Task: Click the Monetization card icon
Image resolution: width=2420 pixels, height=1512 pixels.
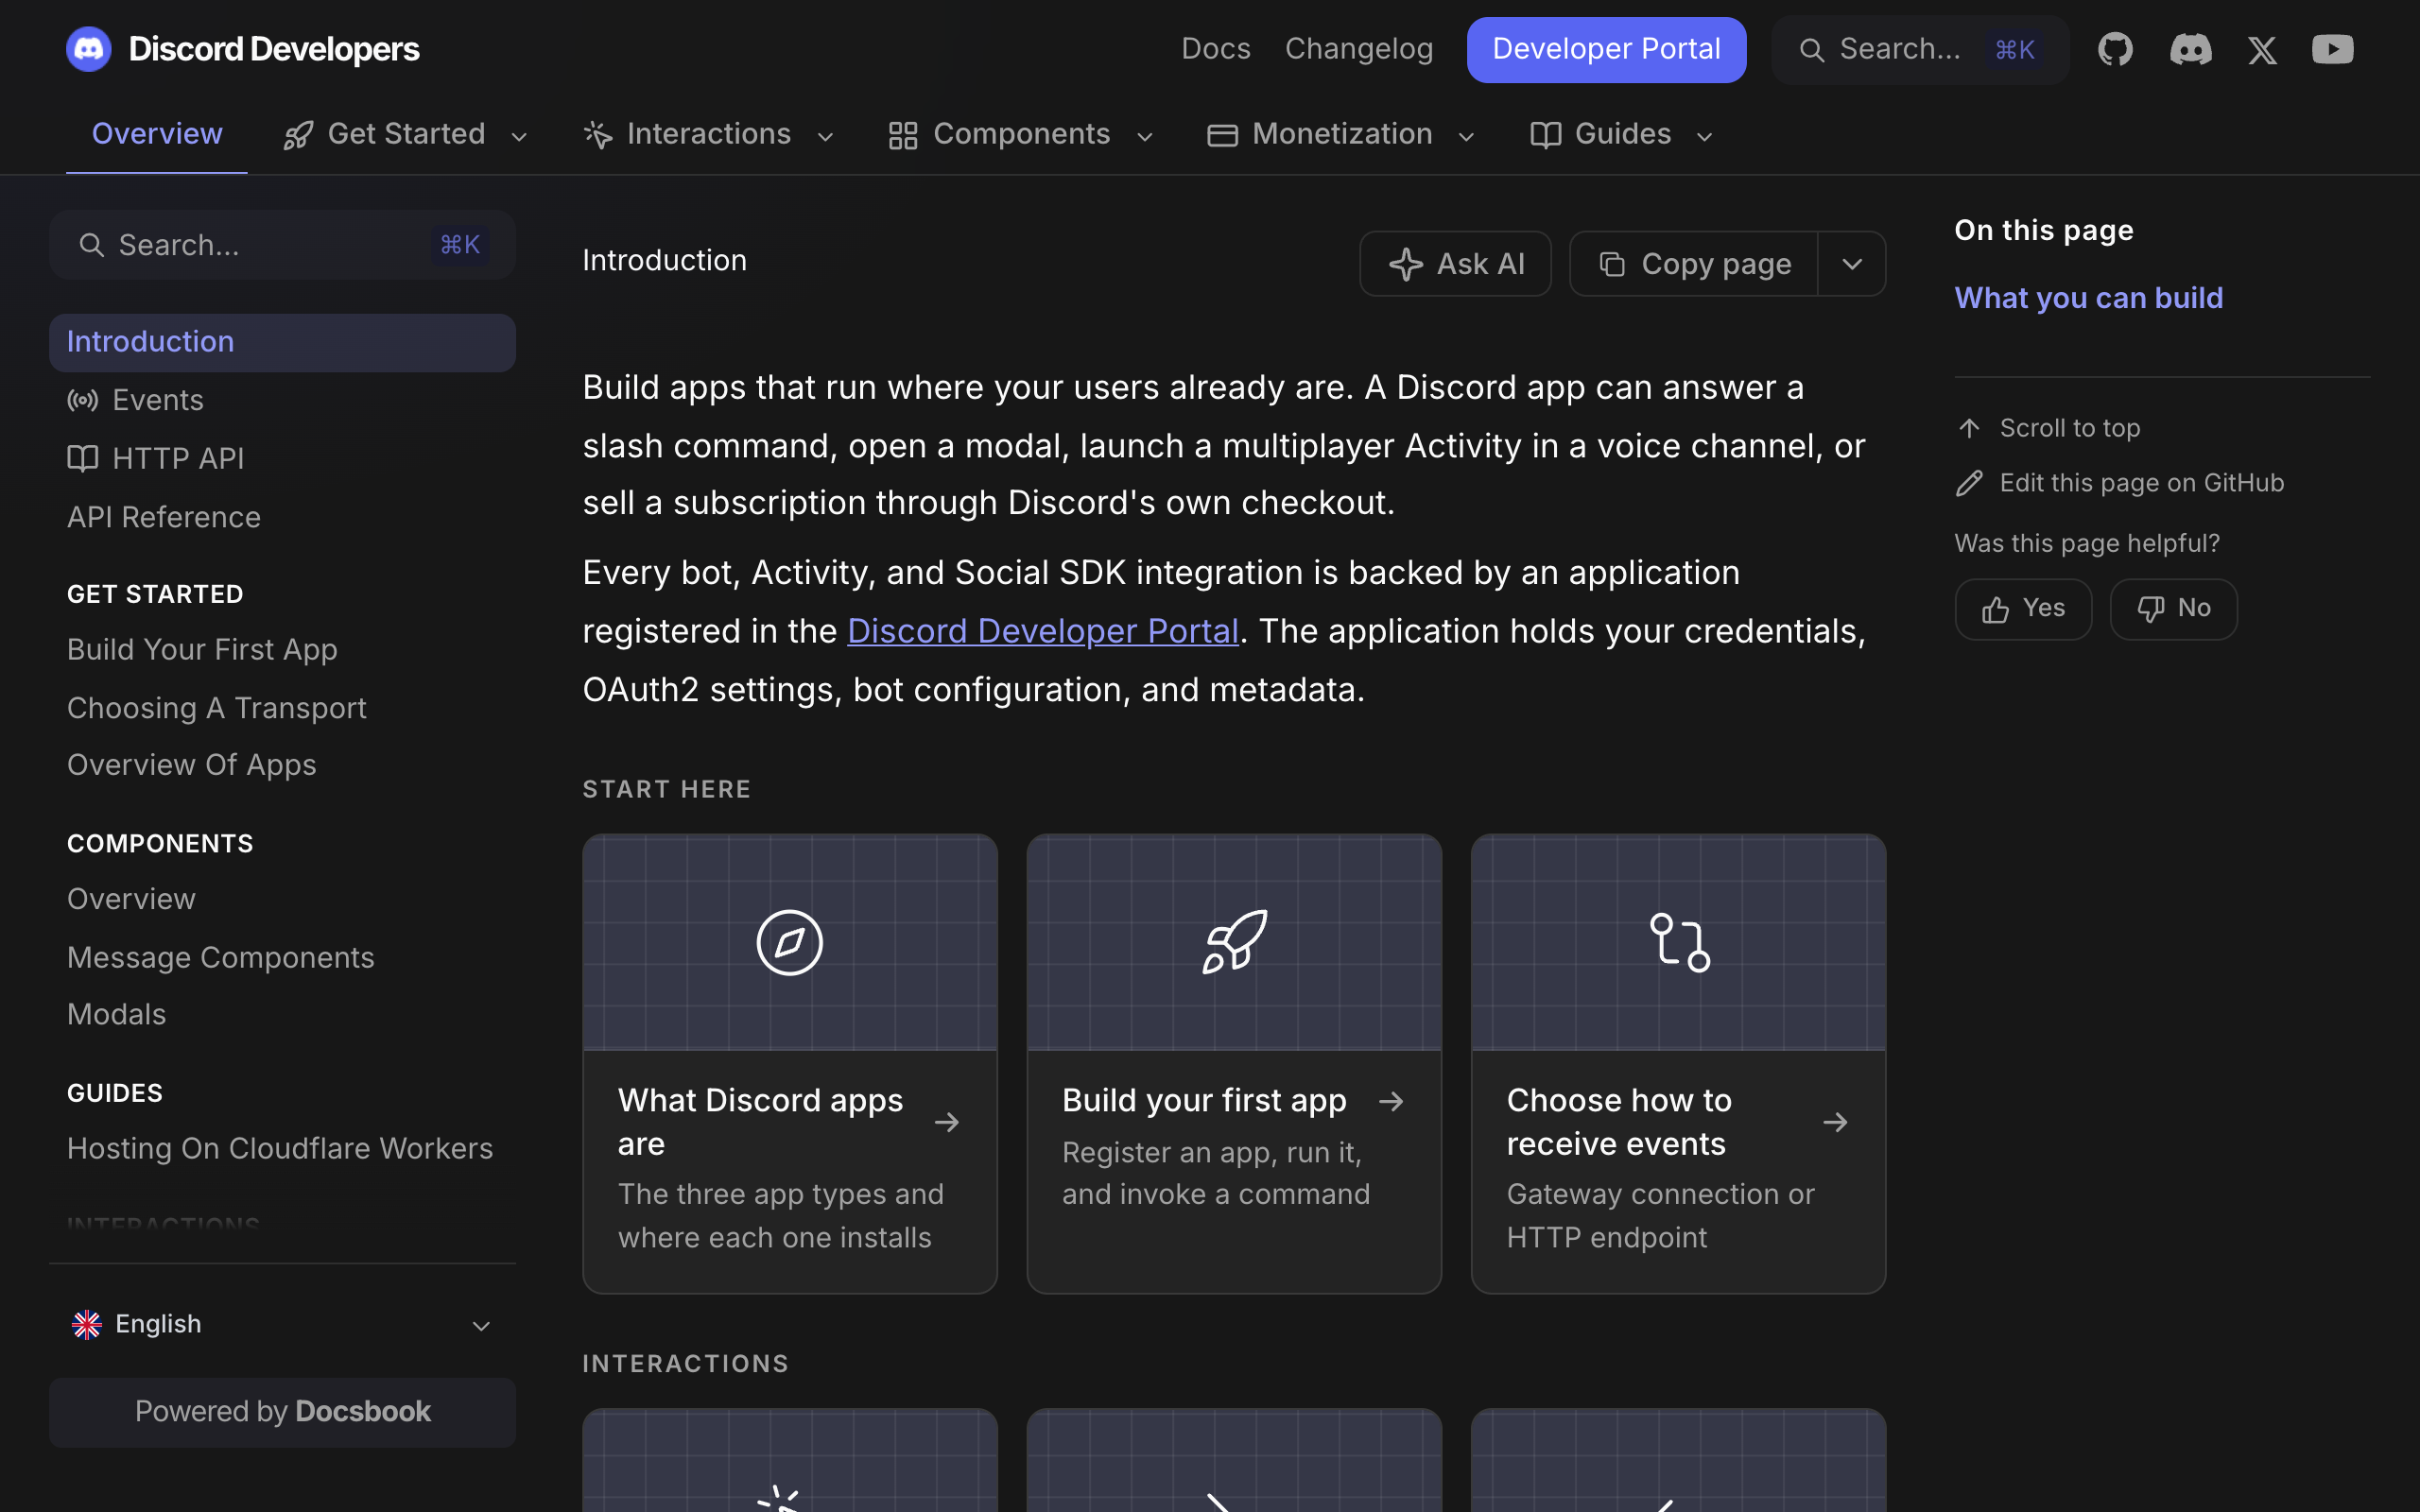Action: 1222,135
